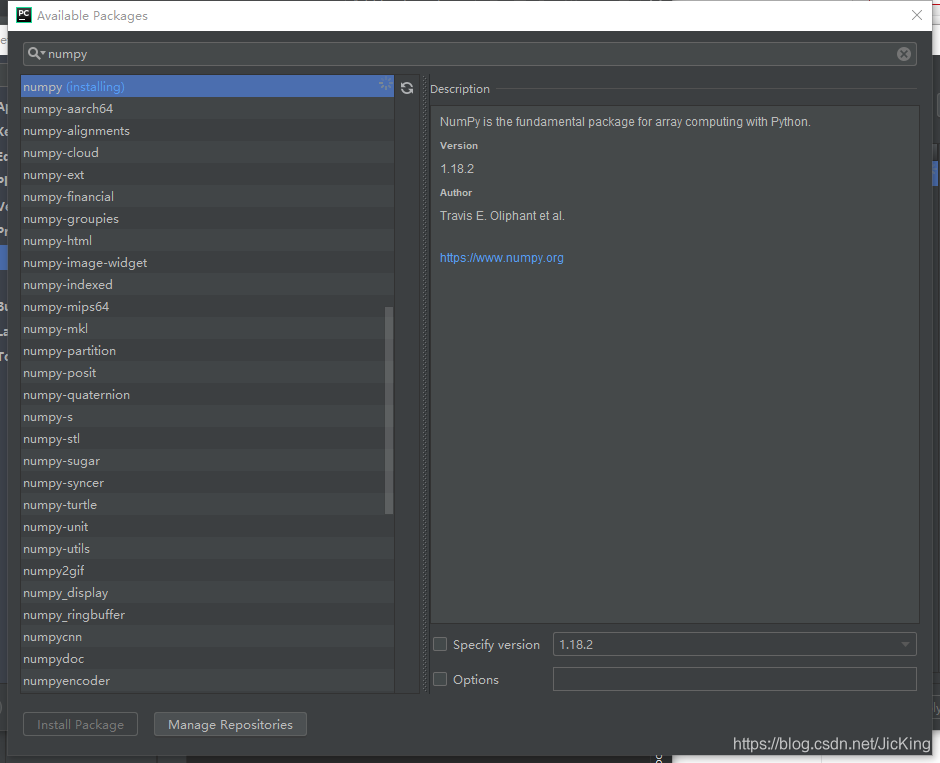Select numpy-mkl package

point(207,328)
